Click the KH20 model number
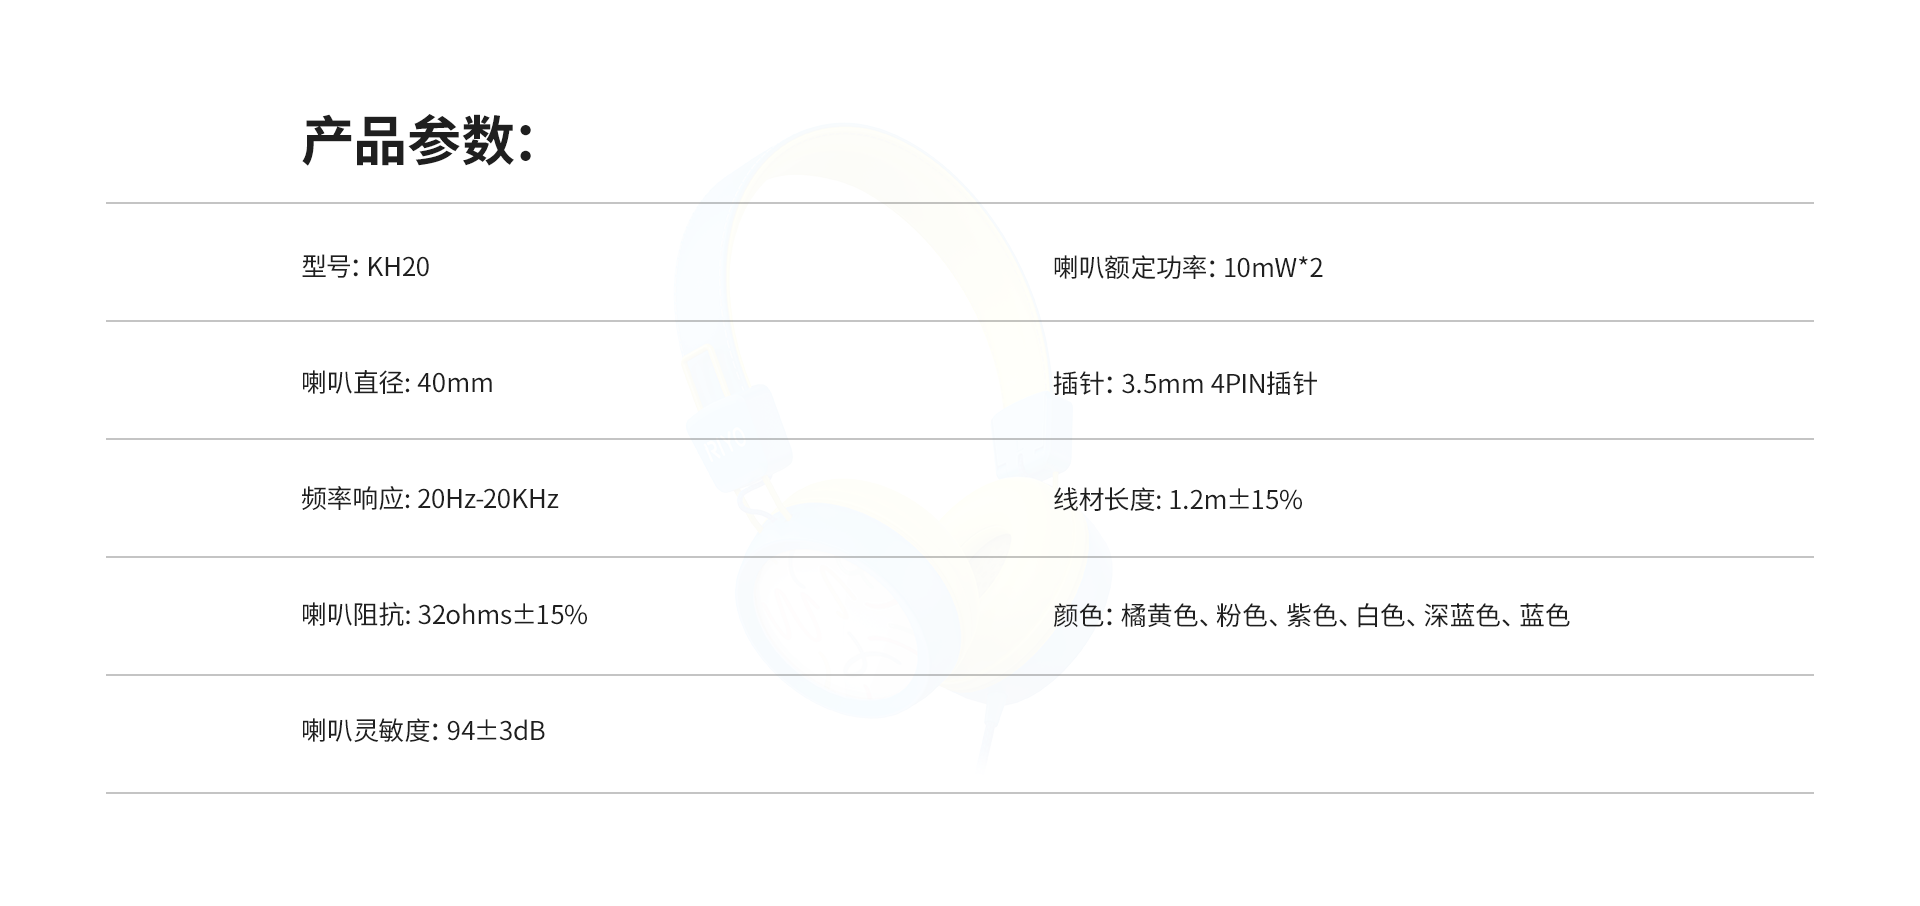Image resolution: width=1920 pixels, height=906 pixels. click(x=398, y=267)
